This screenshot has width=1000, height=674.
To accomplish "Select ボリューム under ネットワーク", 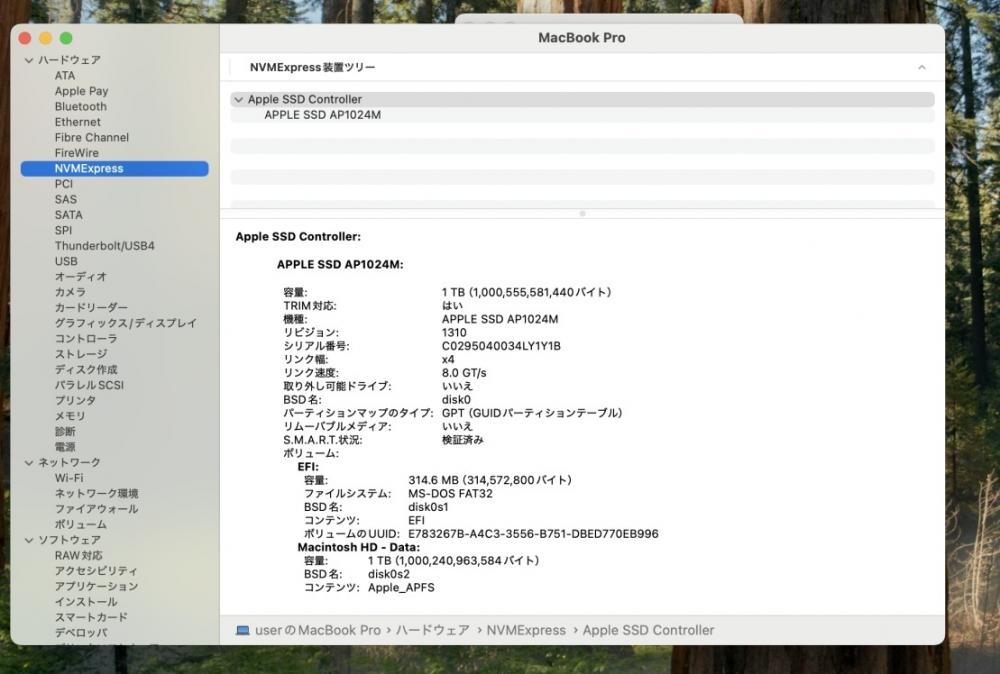I will [x=80, y=525].
